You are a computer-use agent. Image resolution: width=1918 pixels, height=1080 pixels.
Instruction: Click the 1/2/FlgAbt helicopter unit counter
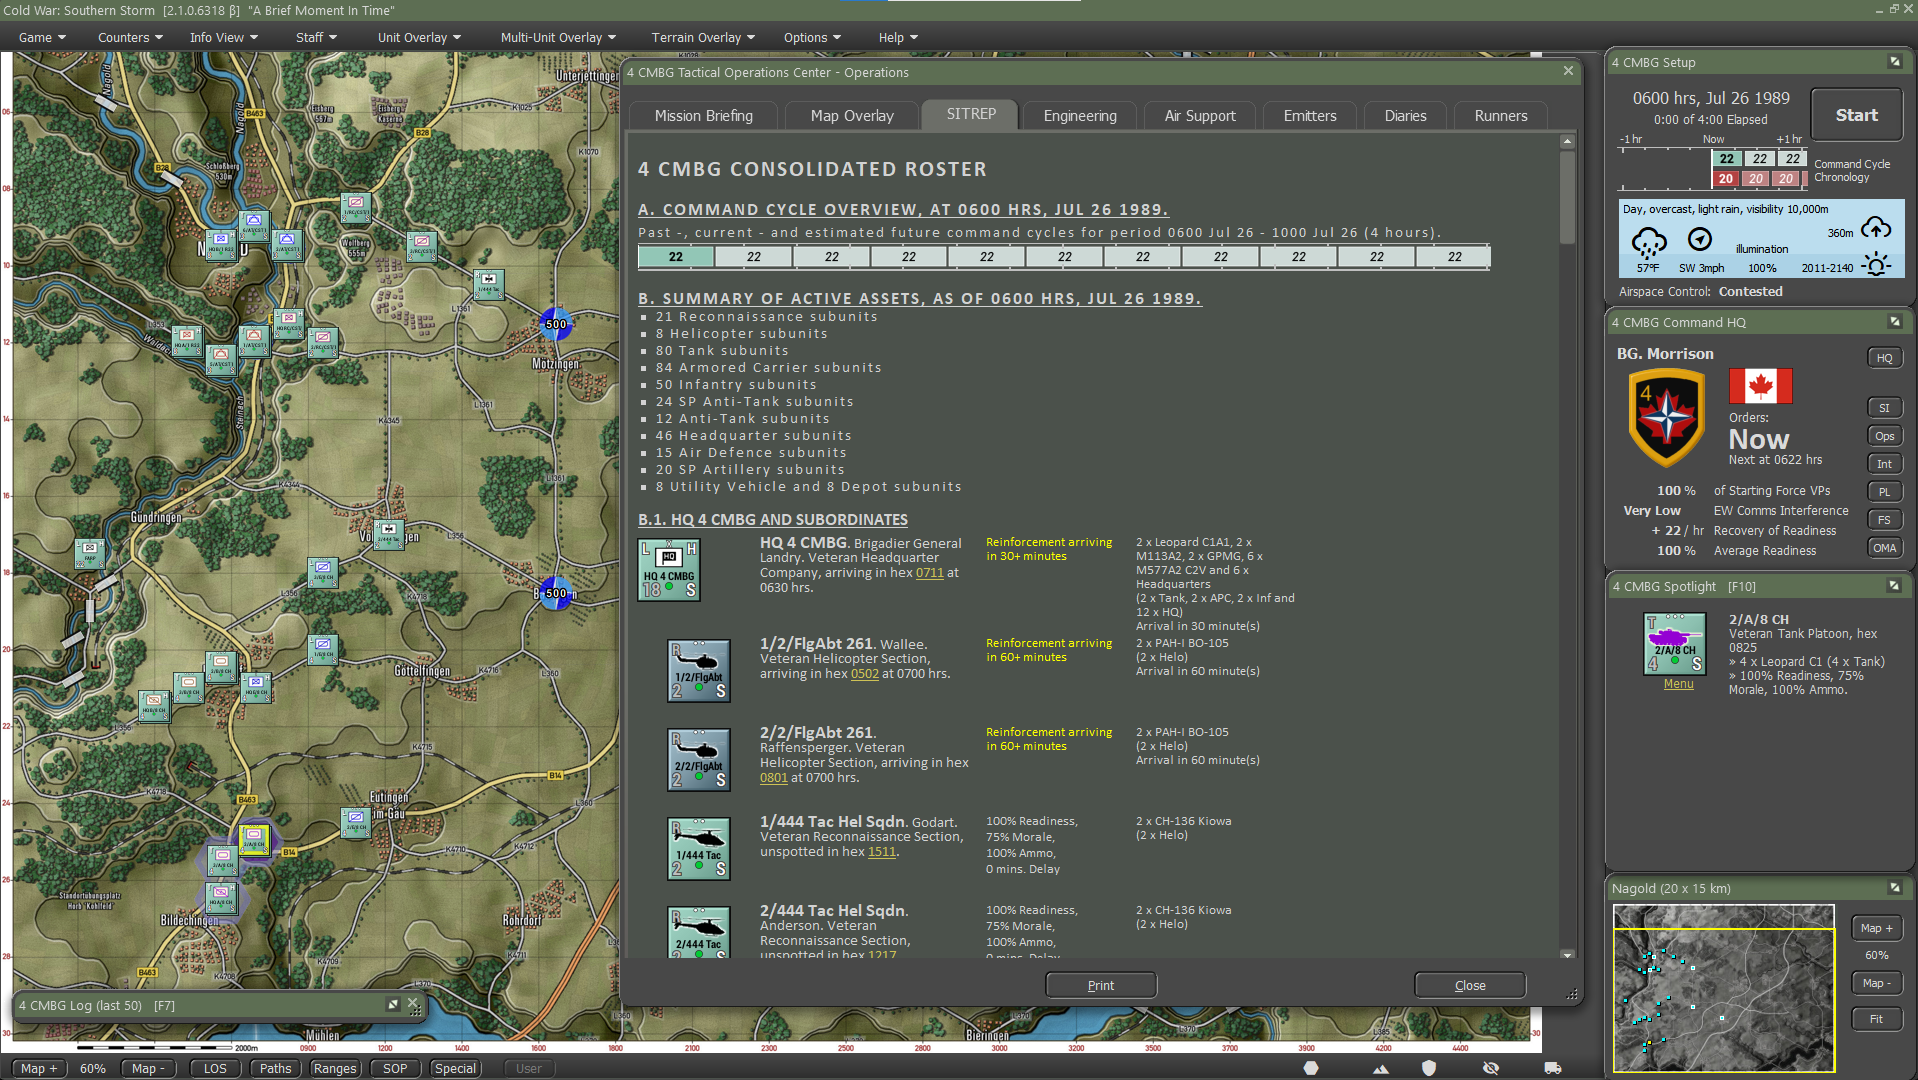coord(698,671)
